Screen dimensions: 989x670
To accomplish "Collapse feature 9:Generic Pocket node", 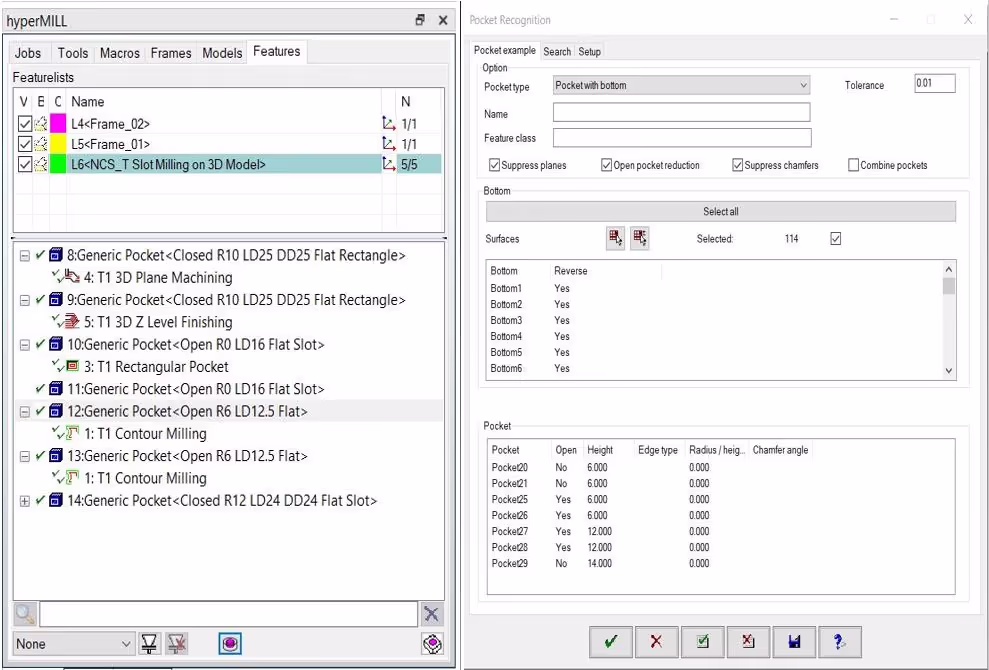I will [25, 300].
